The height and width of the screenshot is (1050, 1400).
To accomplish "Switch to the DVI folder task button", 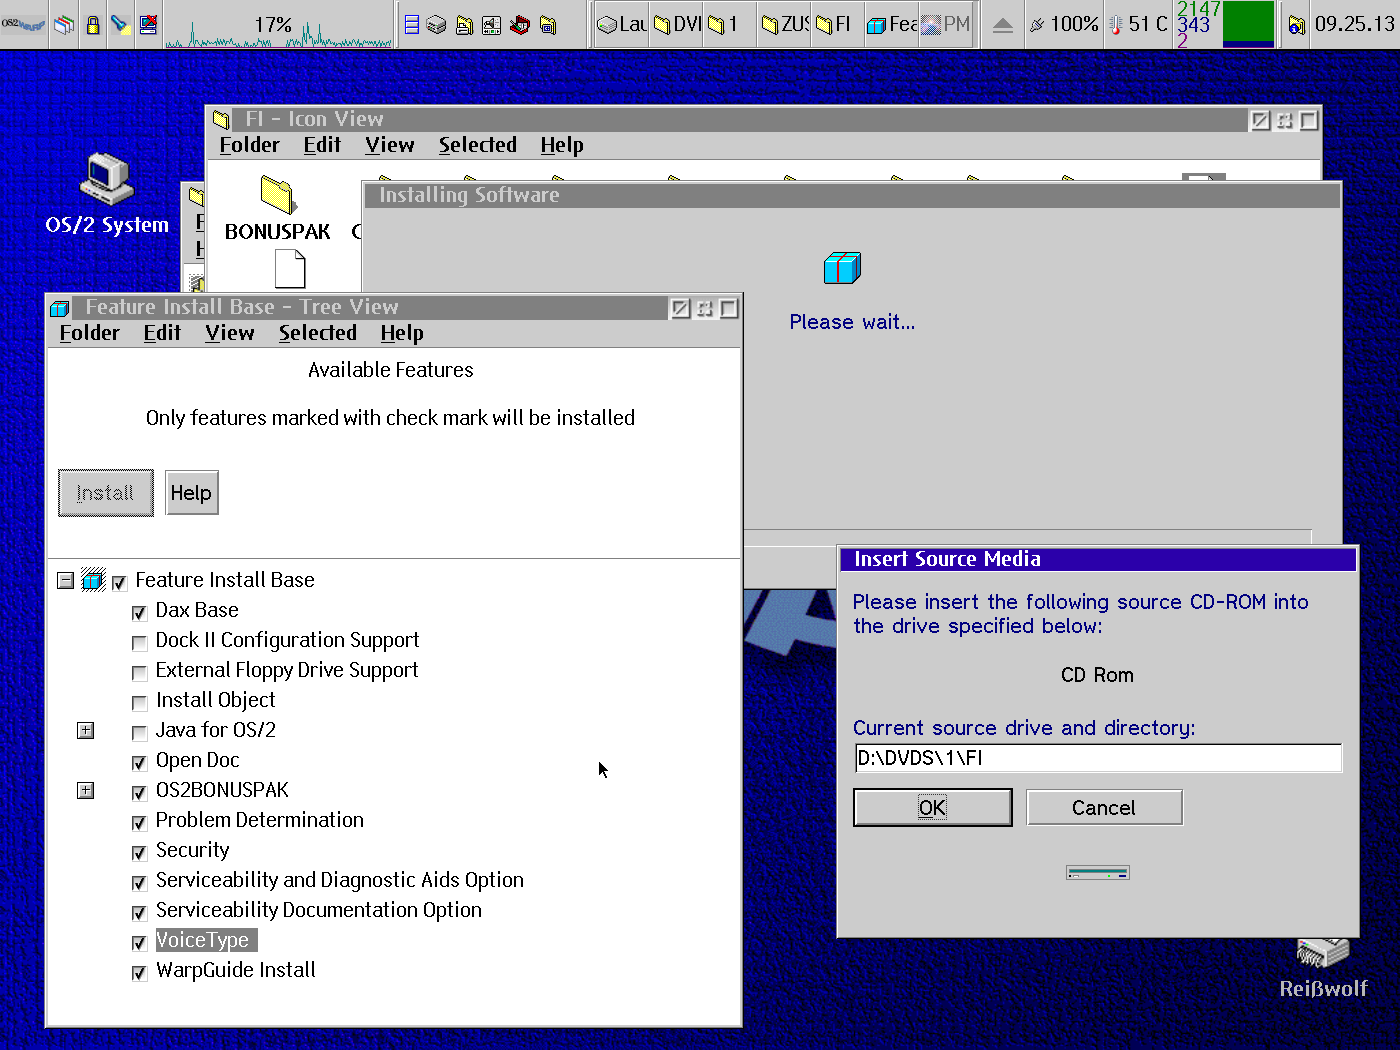I will [x=678, y=24].
